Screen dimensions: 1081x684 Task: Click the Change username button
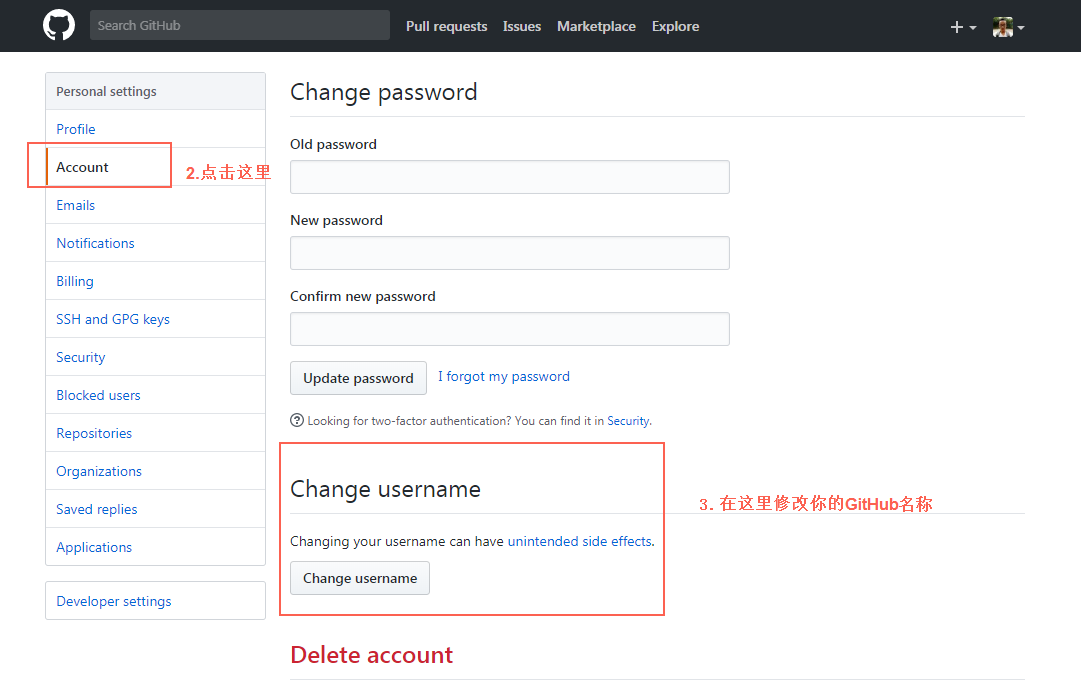click(360, 578)
